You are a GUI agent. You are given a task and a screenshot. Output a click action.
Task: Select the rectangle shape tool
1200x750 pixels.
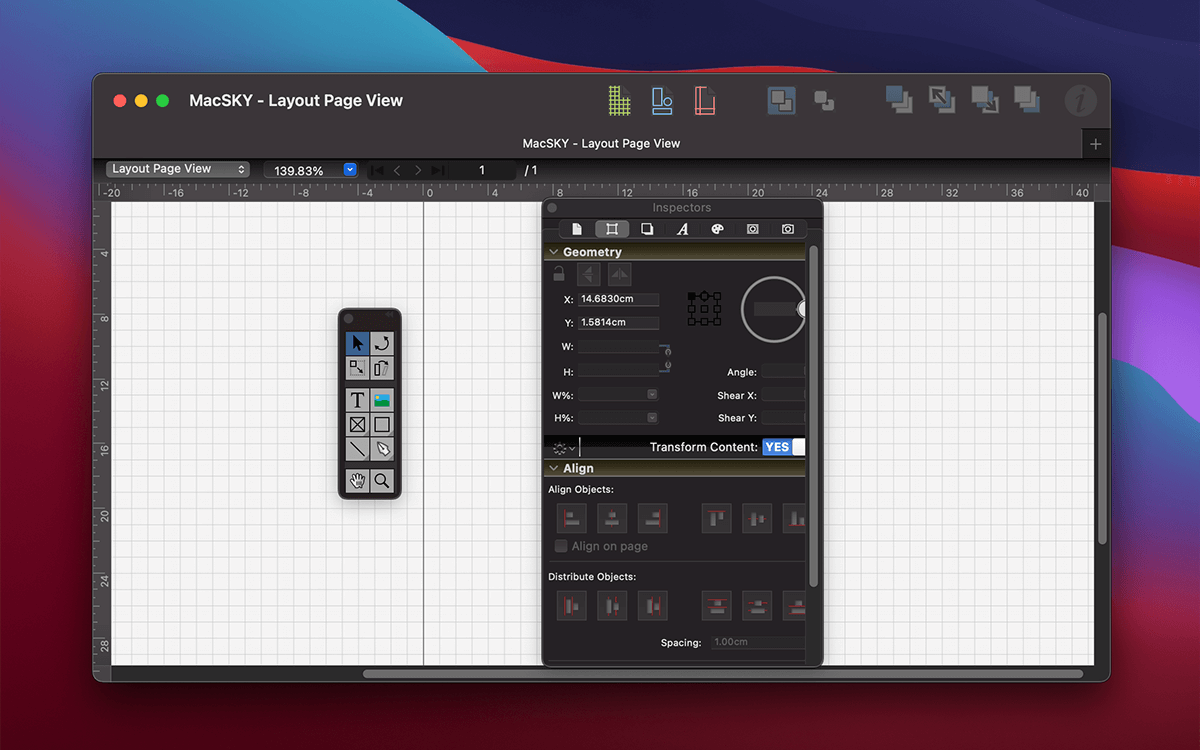(382, 424)
